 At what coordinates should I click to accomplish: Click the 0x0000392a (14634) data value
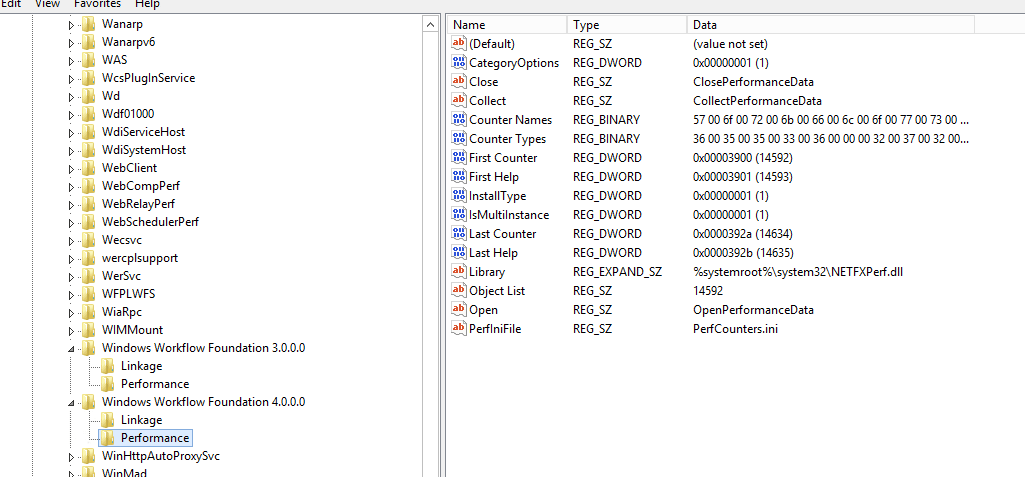tap(743, 233)
